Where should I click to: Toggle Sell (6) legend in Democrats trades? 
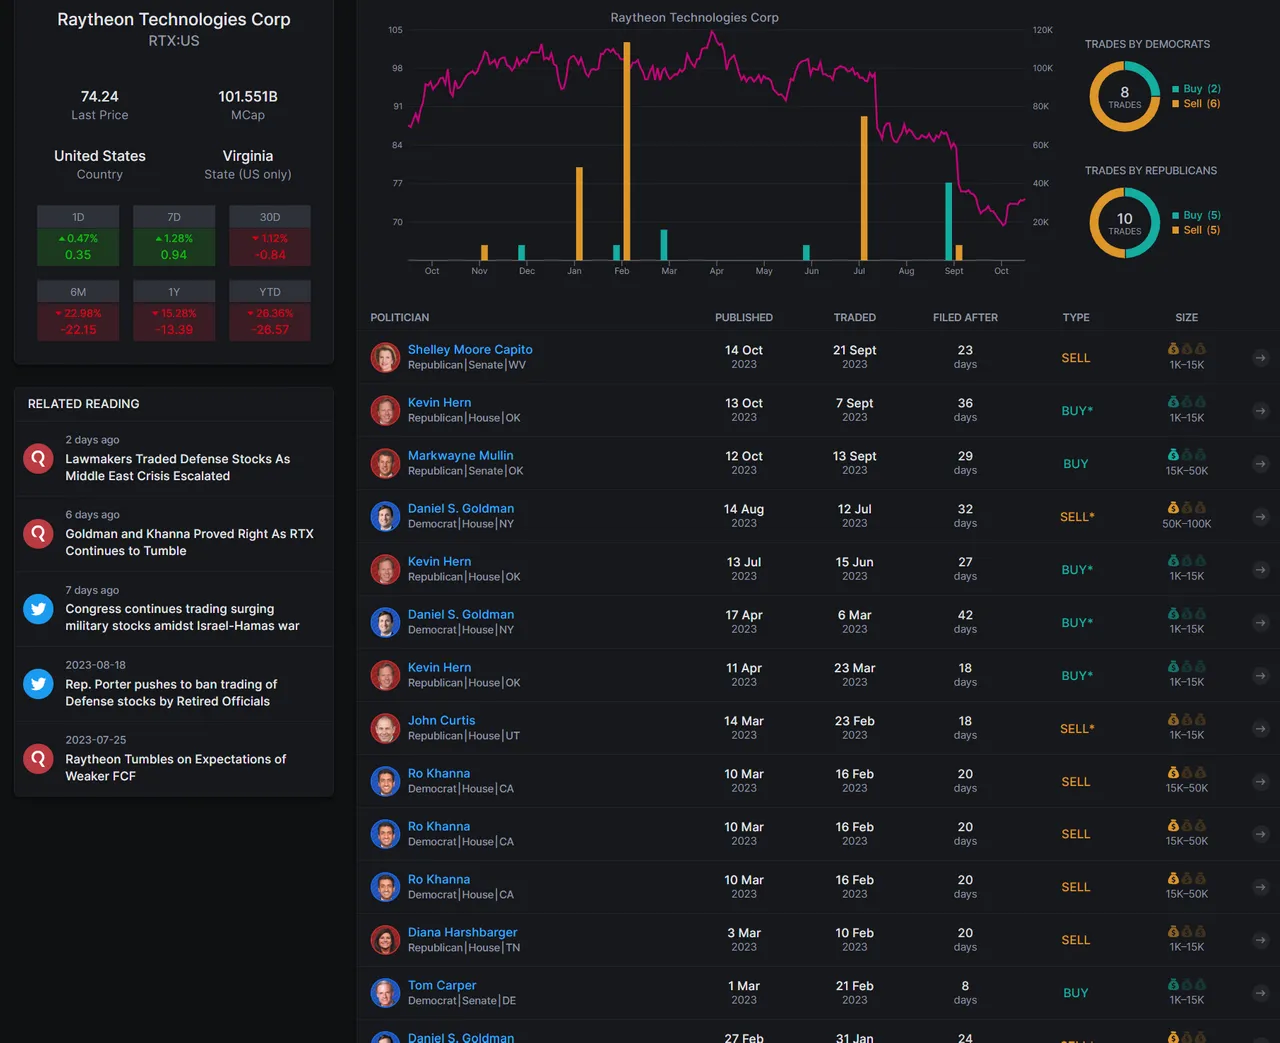(x=1200, y=104)
